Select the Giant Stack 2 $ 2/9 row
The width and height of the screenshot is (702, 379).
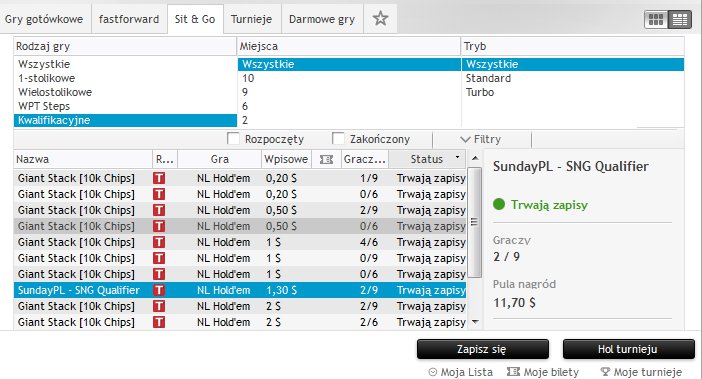[x=240, y=306]
